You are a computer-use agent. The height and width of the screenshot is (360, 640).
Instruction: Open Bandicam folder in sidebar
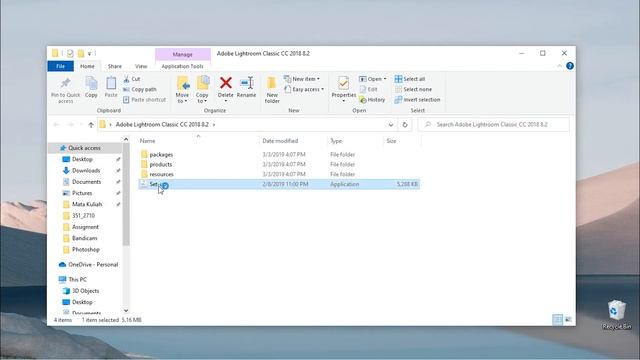[x=84, y=238]
